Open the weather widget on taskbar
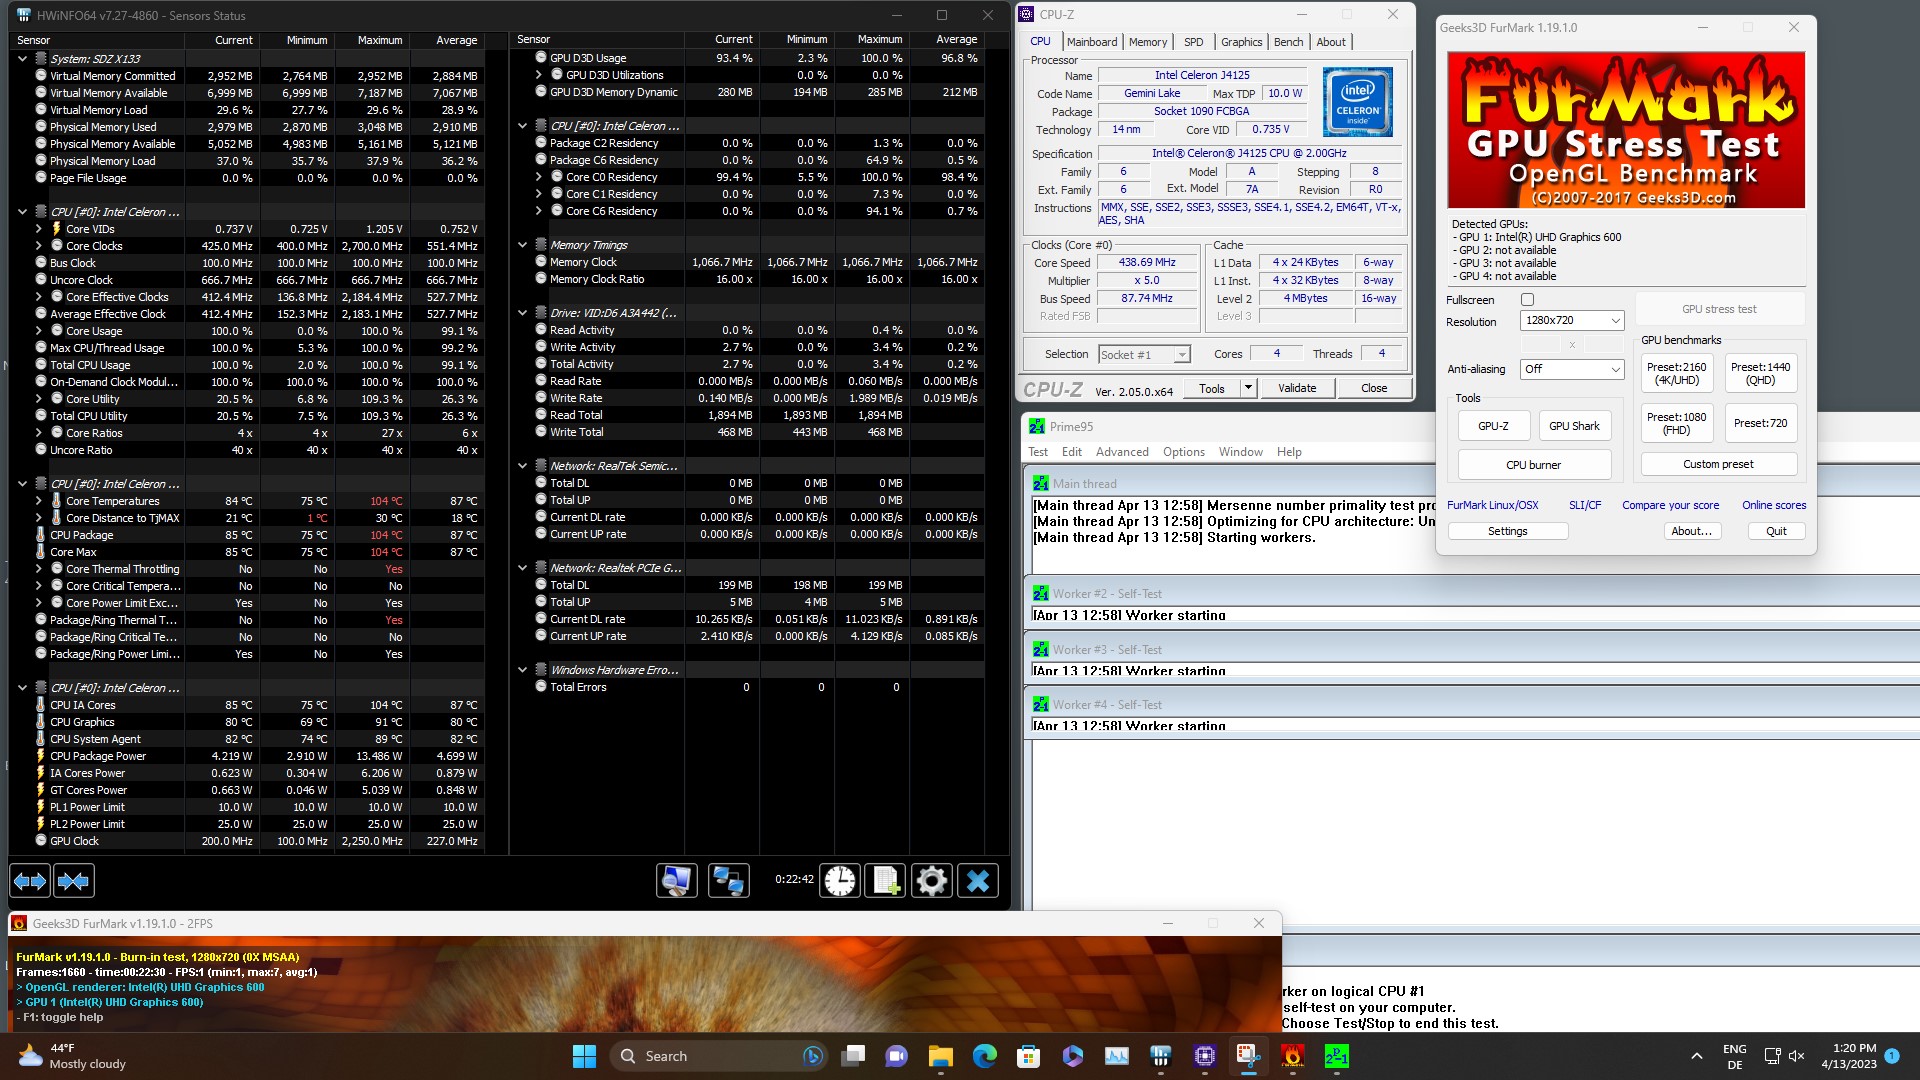Screen dimensions: 1920x1080 pos(75,1056)
